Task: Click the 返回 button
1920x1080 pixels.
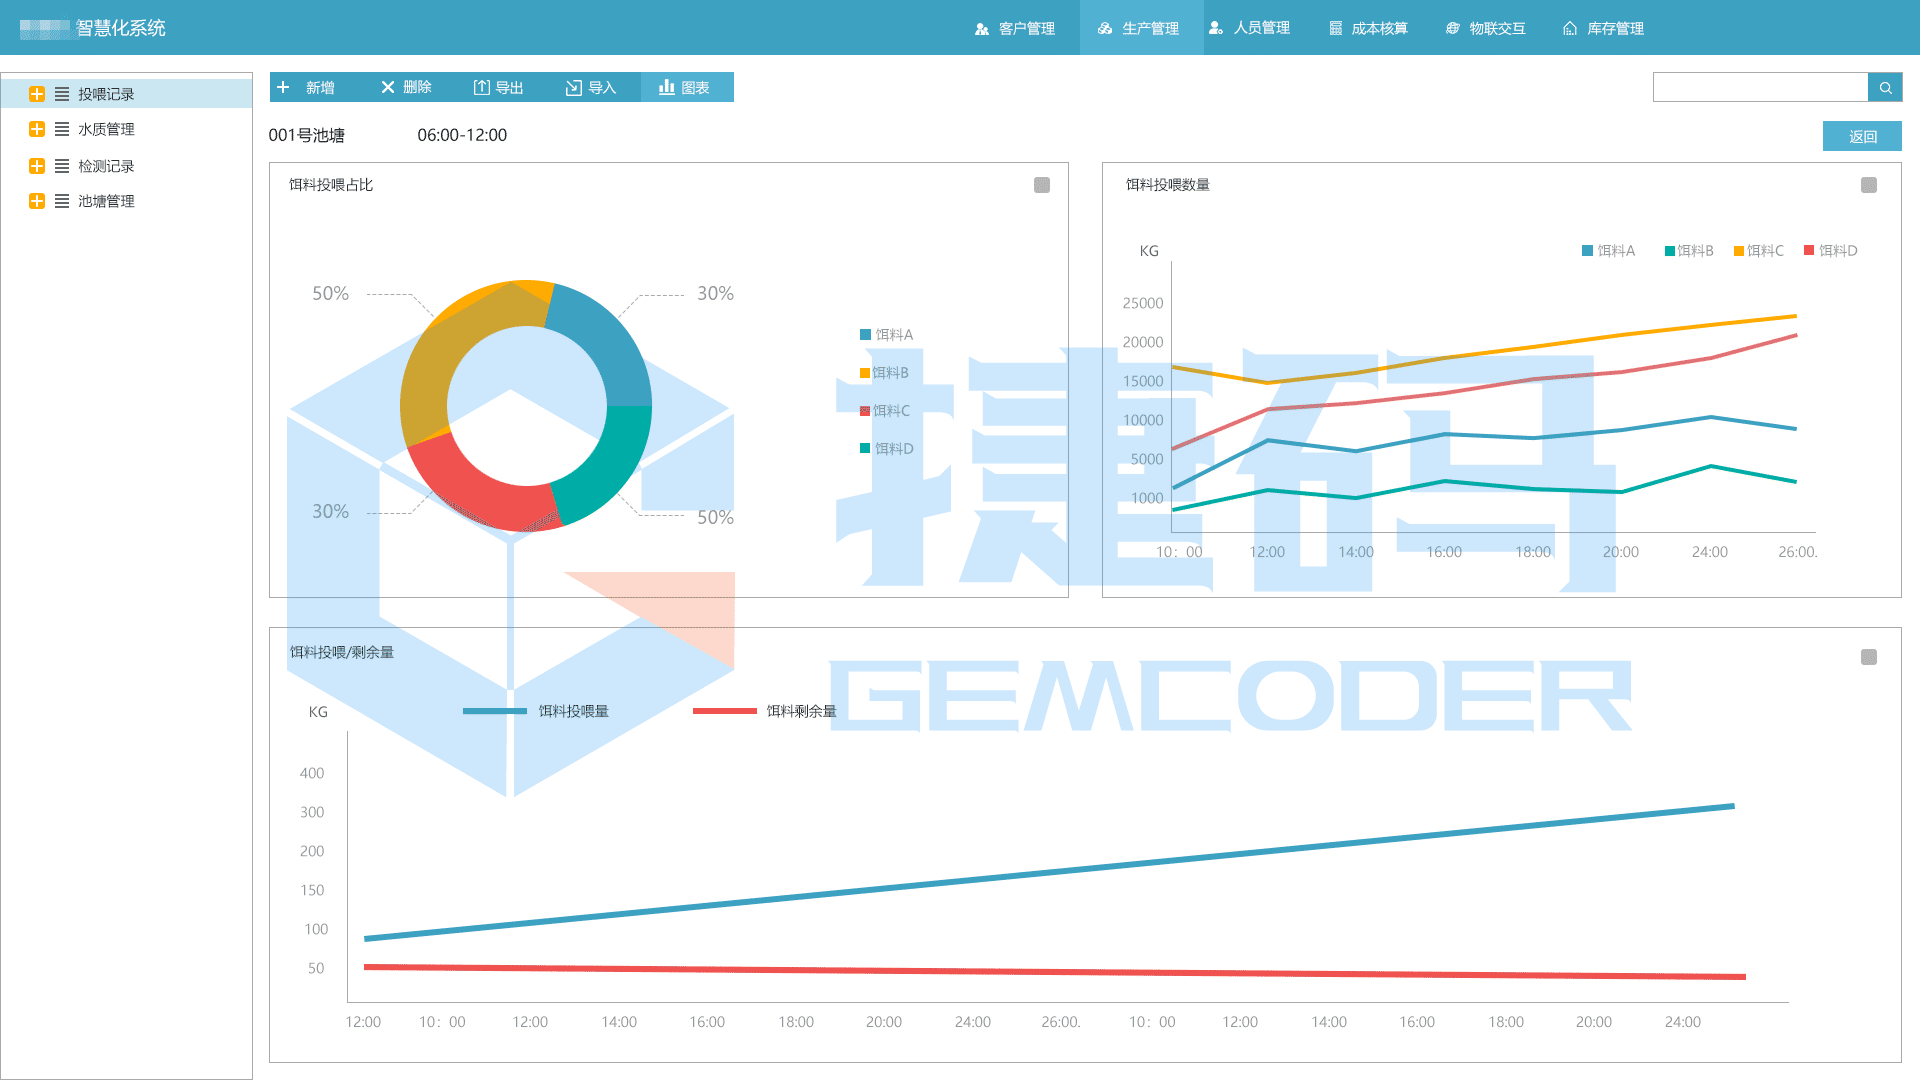Action: 1861,137
